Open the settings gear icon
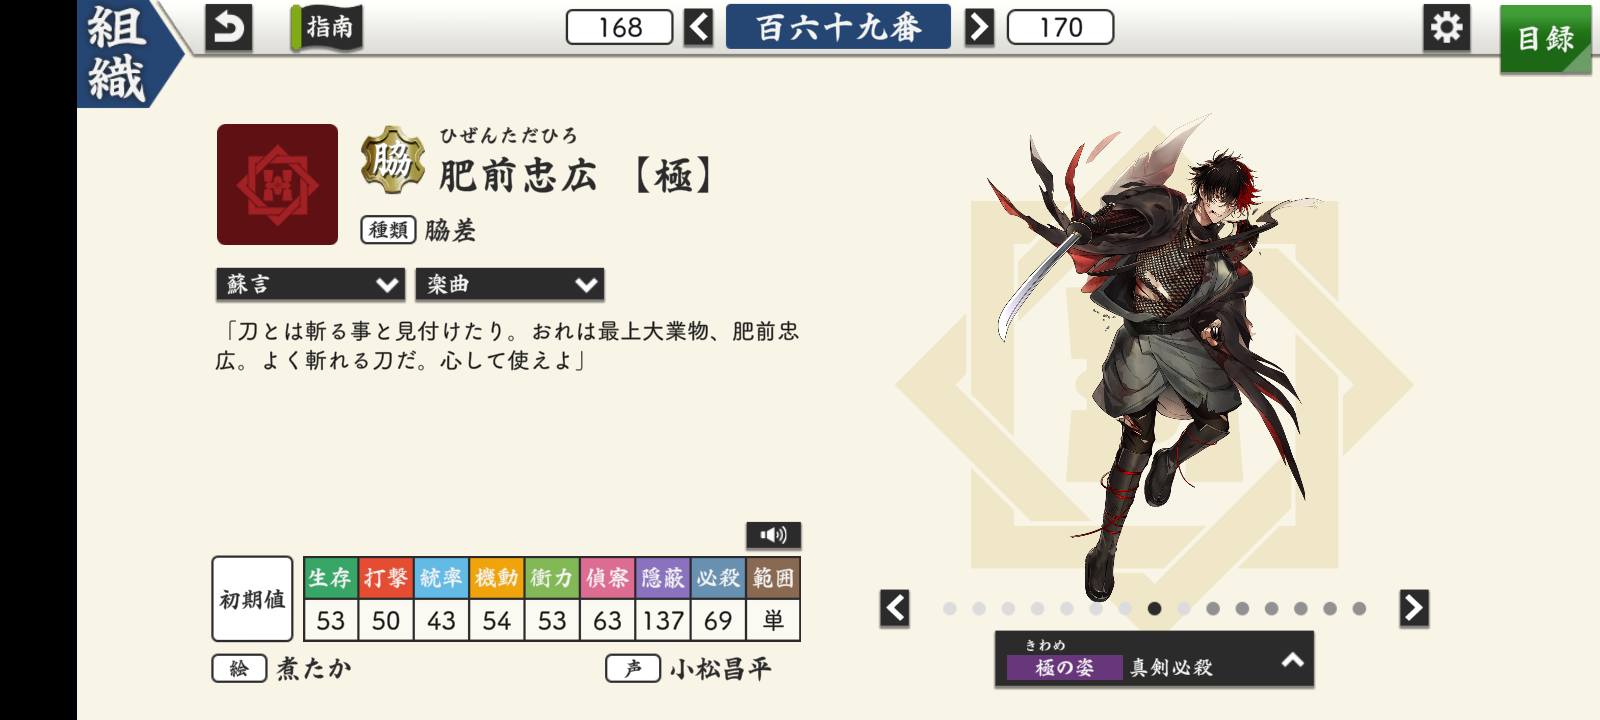This screenshot has height=720, width=1600. [1446, 28]
